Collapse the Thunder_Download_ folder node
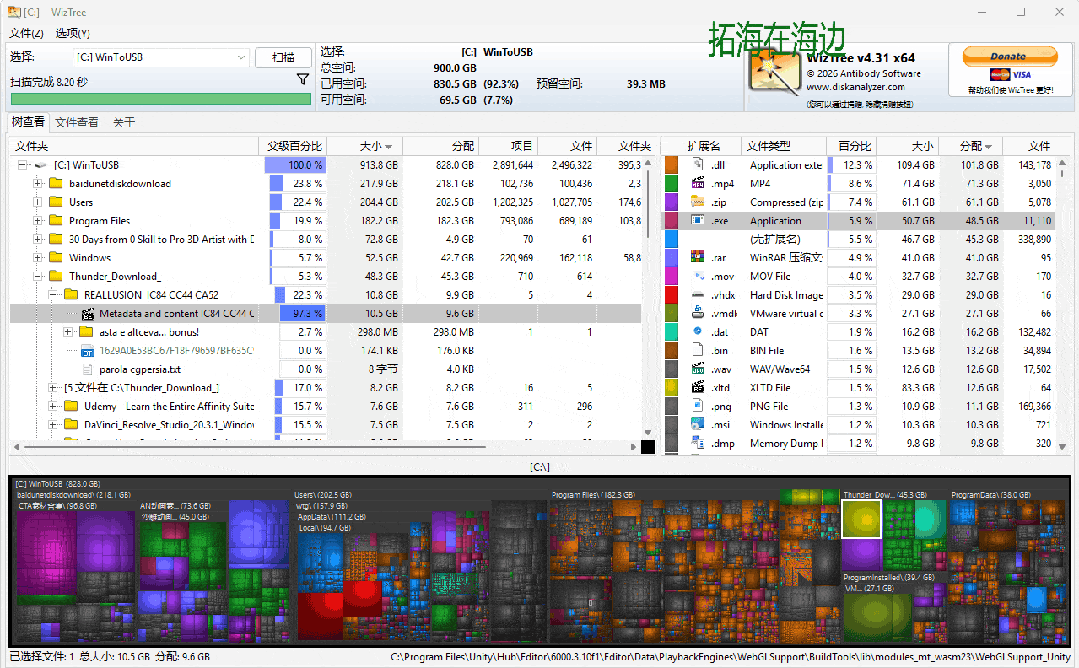Screen dimensions: 1079x668 click(x=38, y=276)
